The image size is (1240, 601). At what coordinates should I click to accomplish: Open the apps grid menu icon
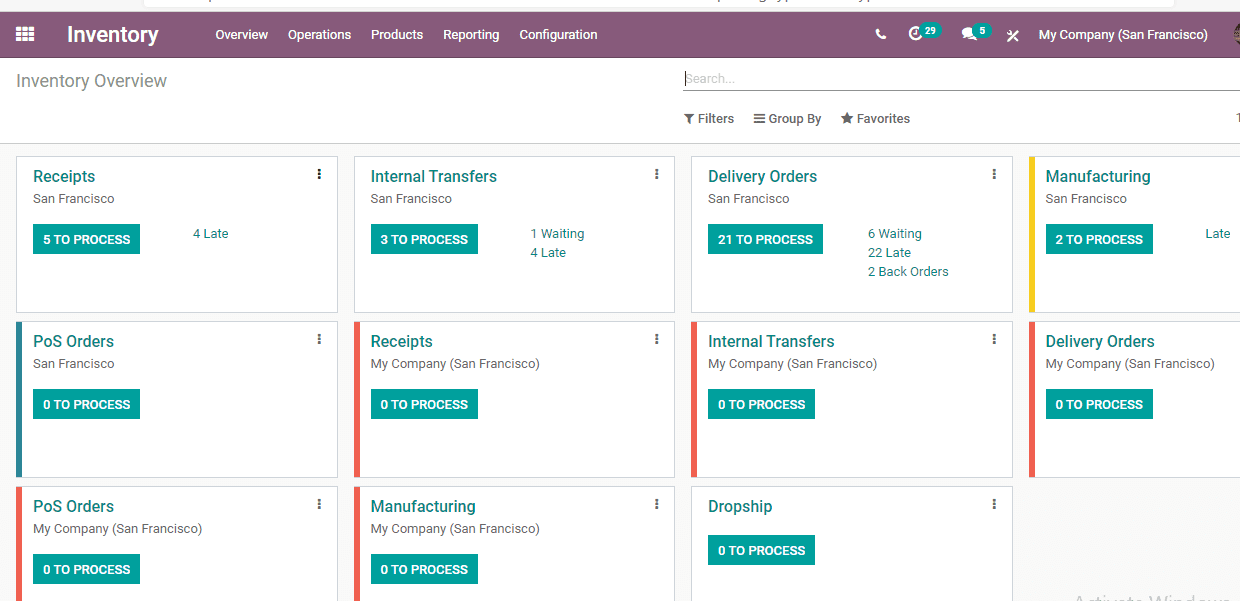click(25, 34)
